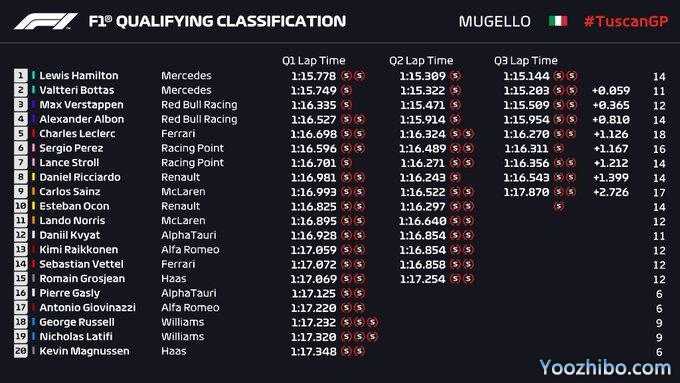Screen dimensions: 680x383
Task: Click the position 10 badge for Ocon
Action: [20, 206]
